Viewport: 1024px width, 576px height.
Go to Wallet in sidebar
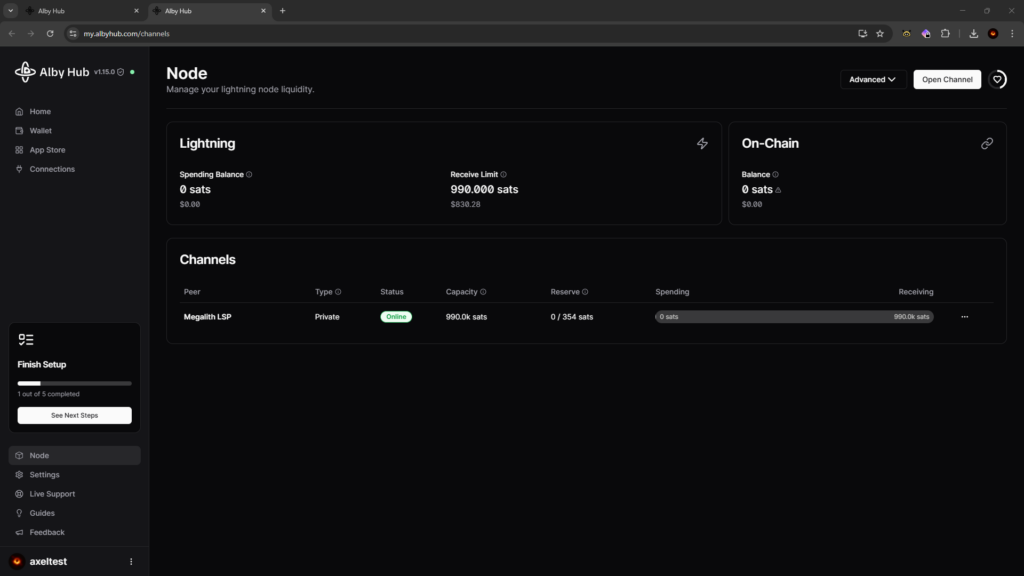point(40,131)
